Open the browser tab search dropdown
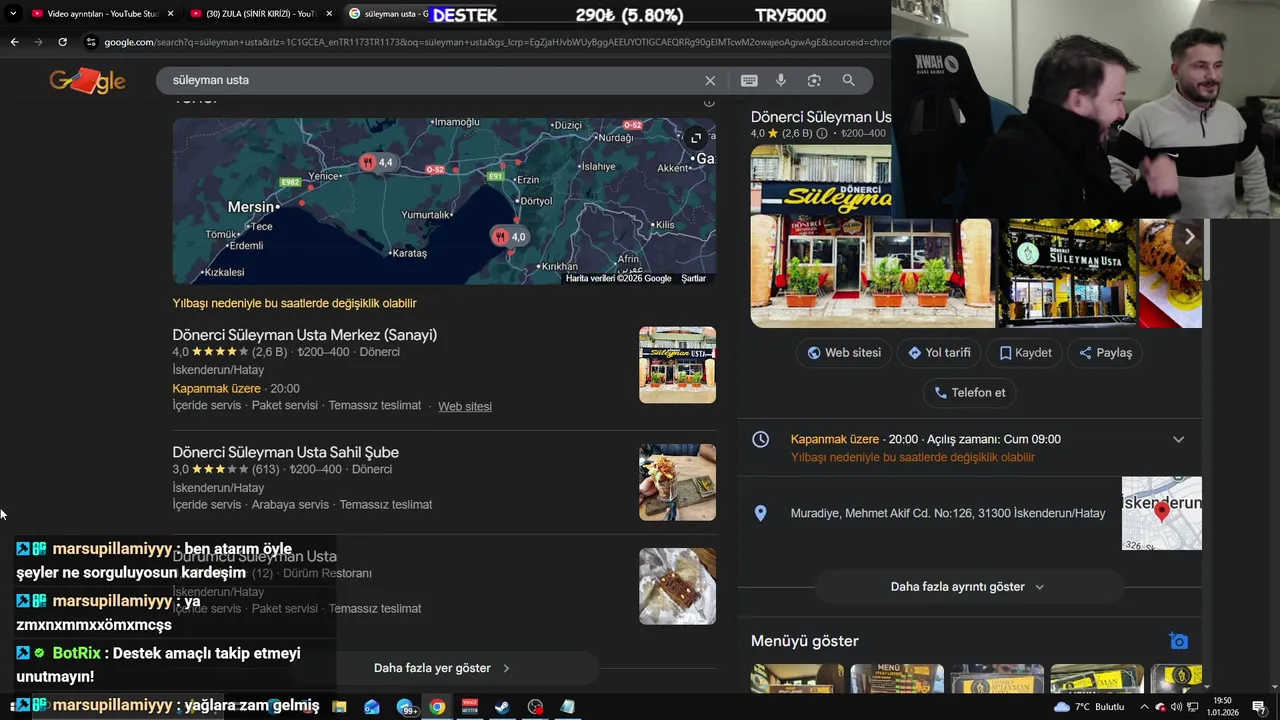 point(13,14)
